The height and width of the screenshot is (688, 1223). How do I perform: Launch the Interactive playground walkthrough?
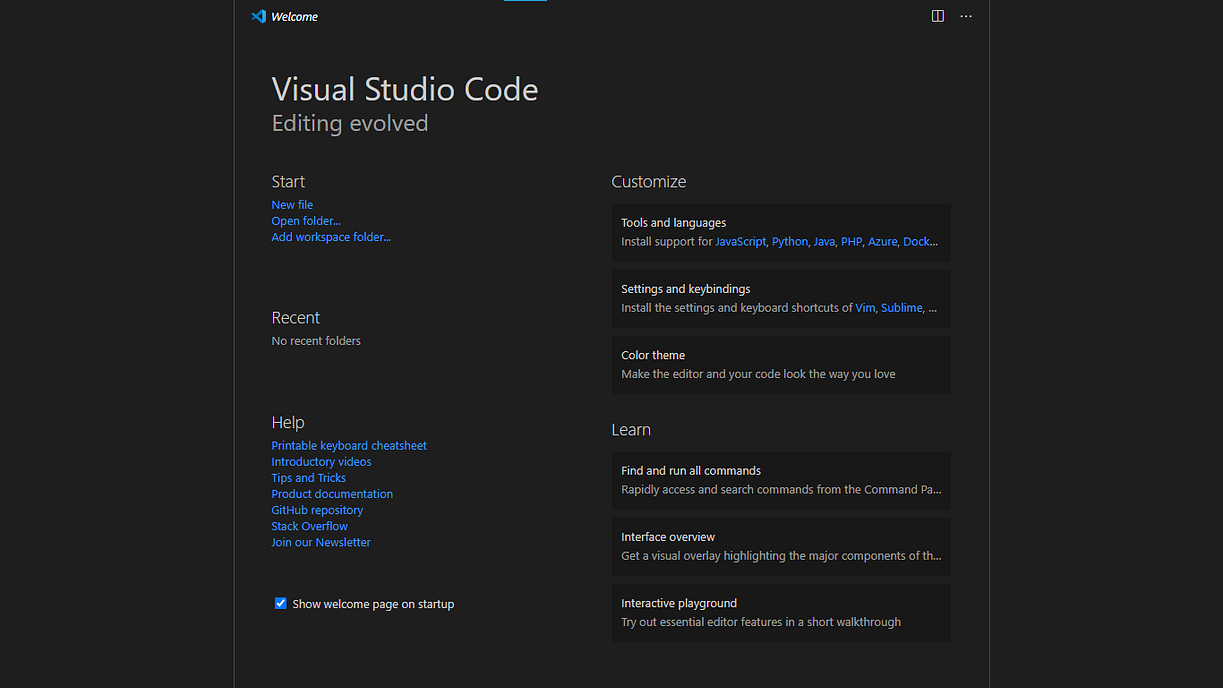[781, 612]
